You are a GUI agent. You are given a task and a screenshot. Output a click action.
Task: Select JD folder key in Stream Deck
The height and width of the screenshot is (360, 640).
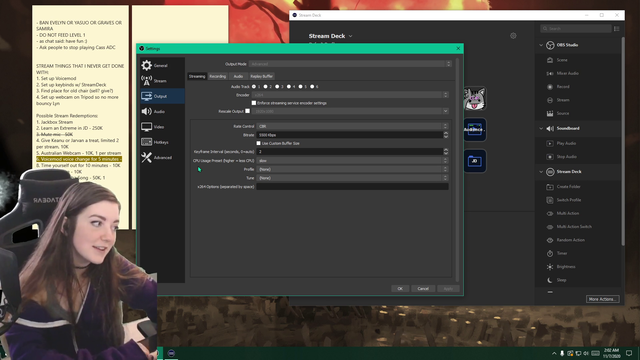[x=475, y=161]
